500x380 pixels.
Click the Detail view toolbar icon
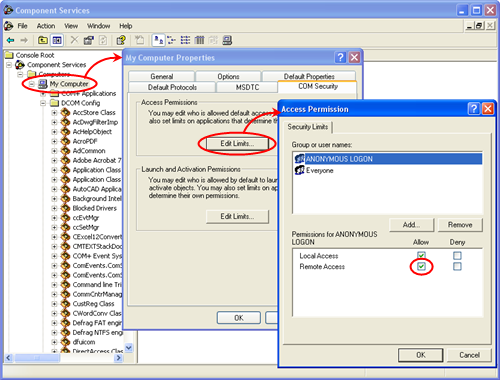pyautogui.click(x=199, y=40)
